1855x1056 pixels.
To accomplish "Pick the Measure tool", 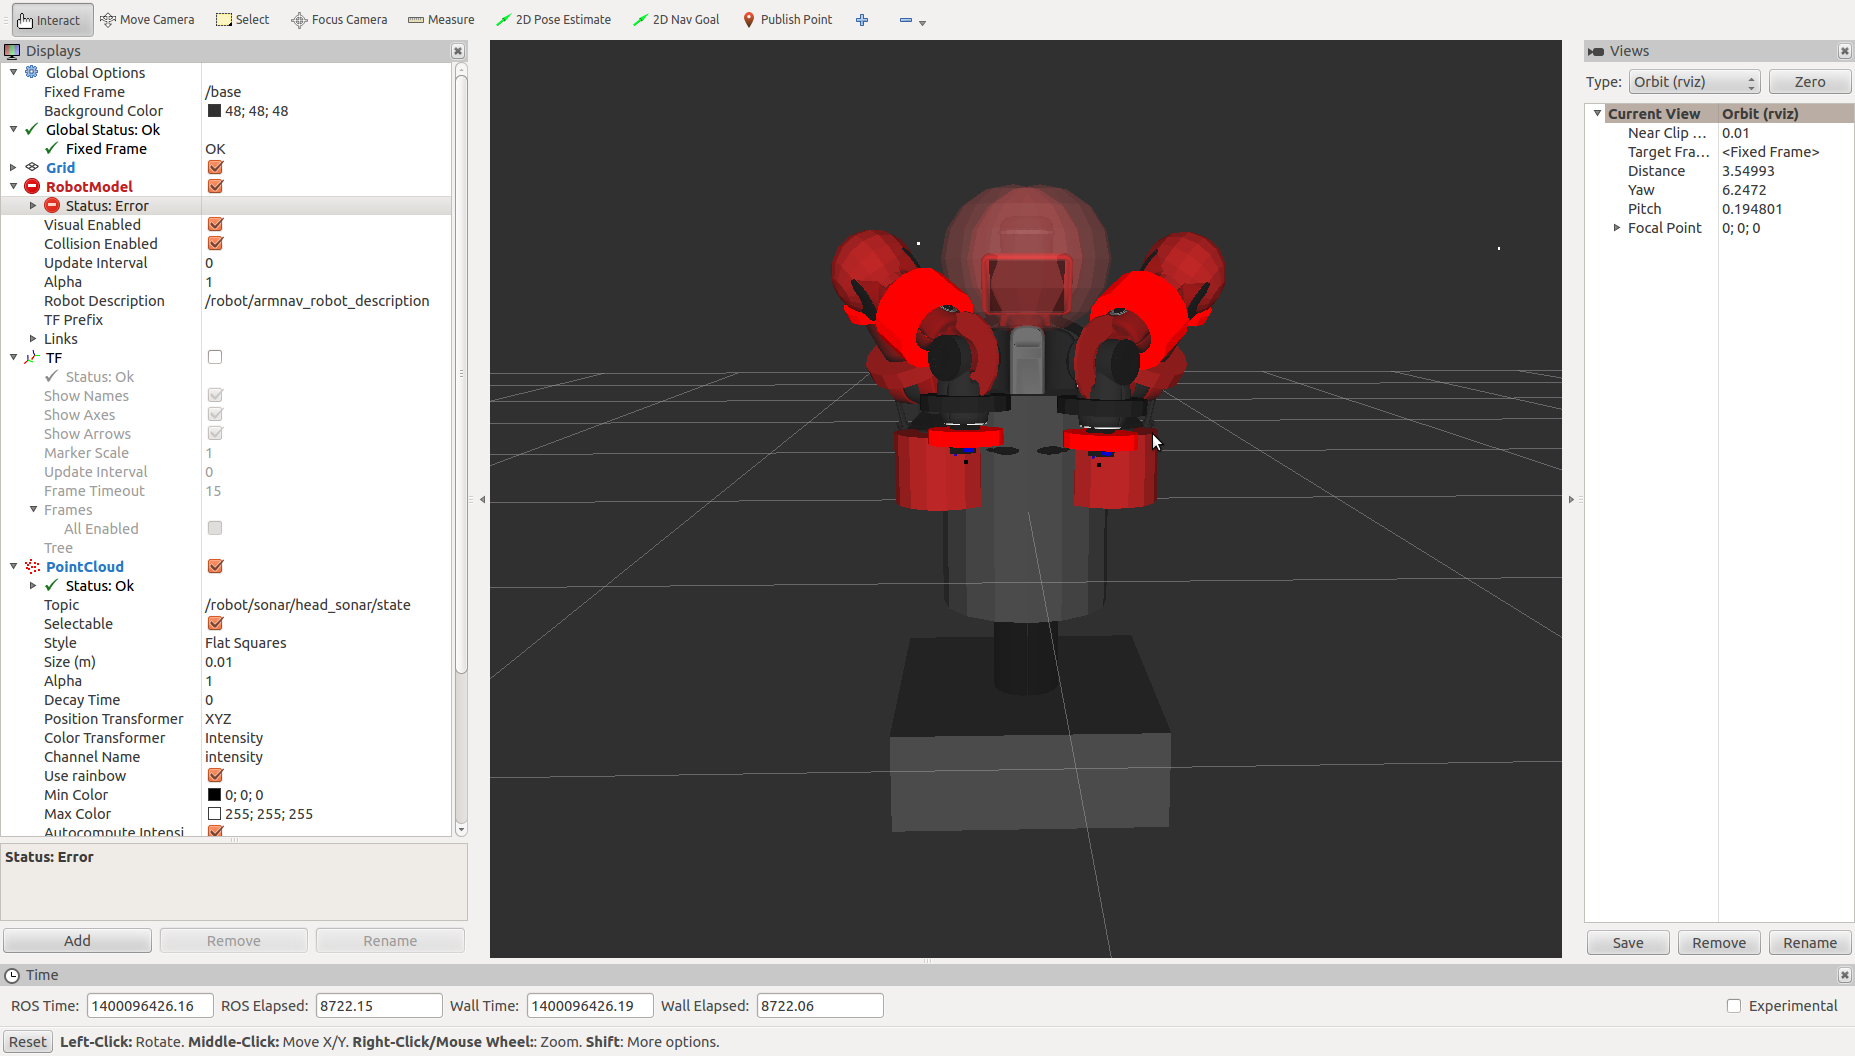I will pos(442,20).
